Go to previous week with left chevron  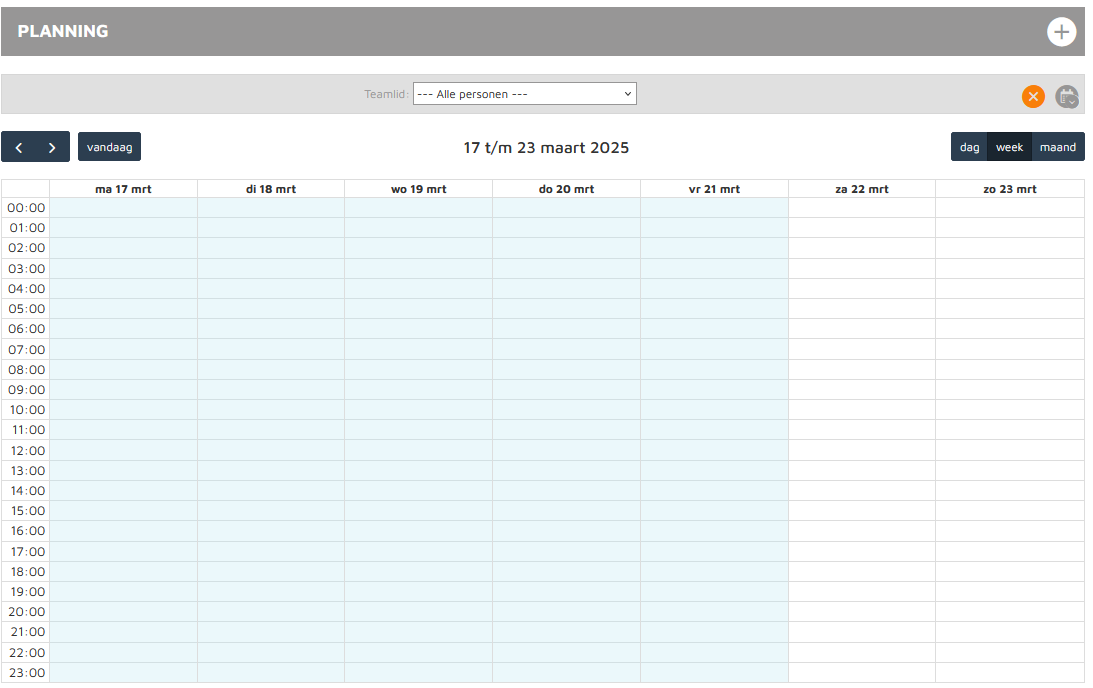pyautogui.click(x=19, y=147)
